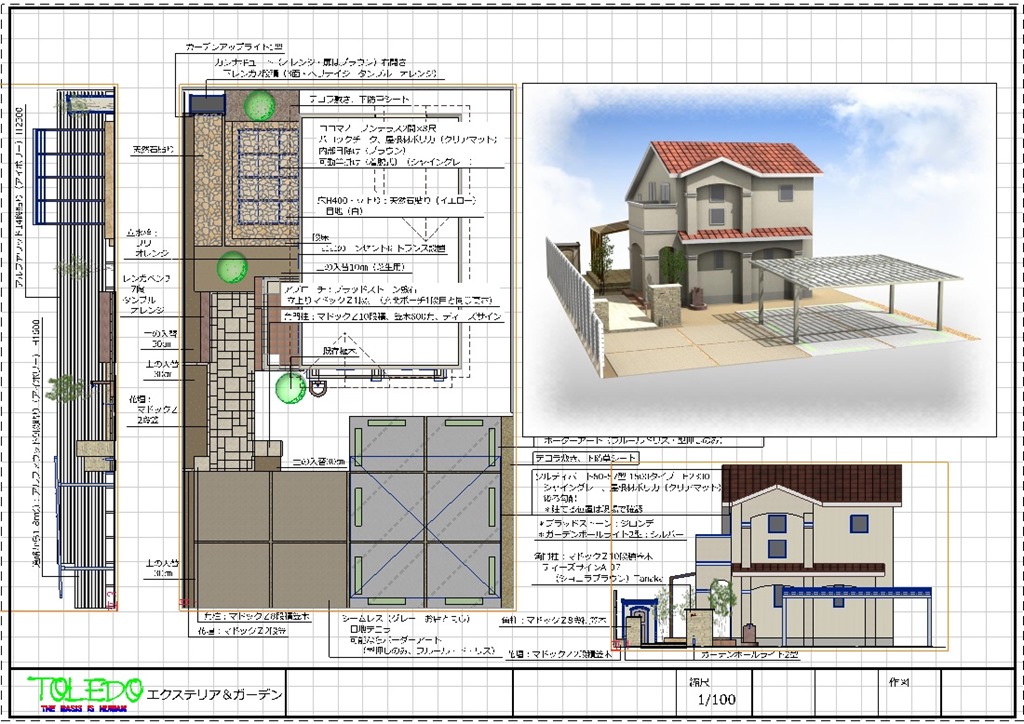Select the narrow side elevation strip on left
Viewport: 1024px width, 724px height.
coord(76,350)
